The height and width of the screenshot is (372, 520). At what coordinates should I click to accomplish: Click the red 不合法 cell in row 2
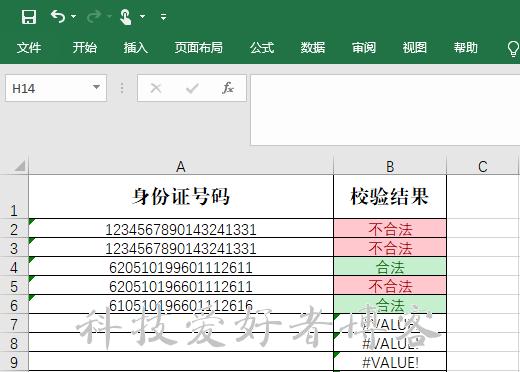click(x=390, y=229)
